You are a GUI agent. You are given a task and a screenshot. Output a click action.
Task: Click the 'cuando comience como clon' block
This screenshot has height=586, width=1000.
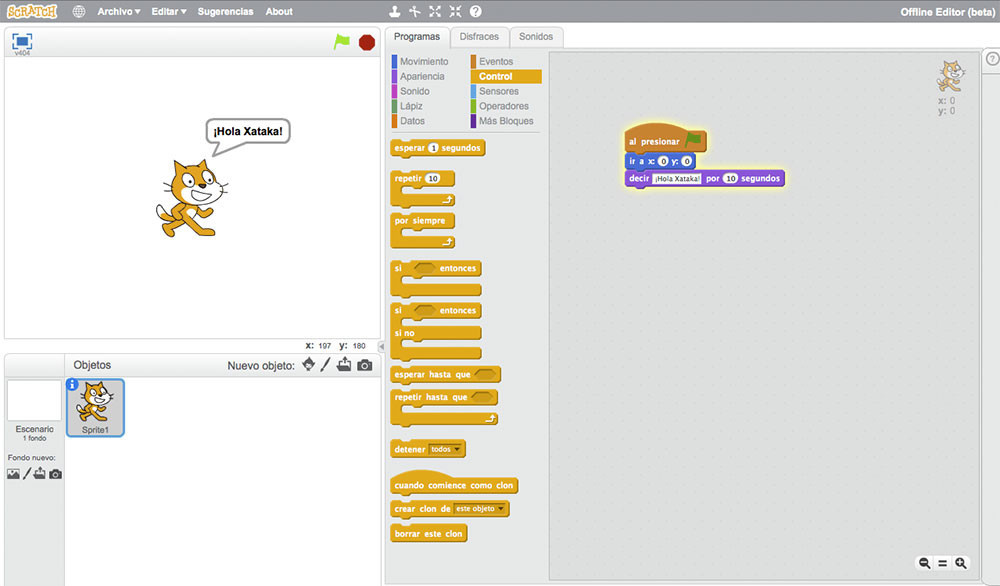[454, 484]
